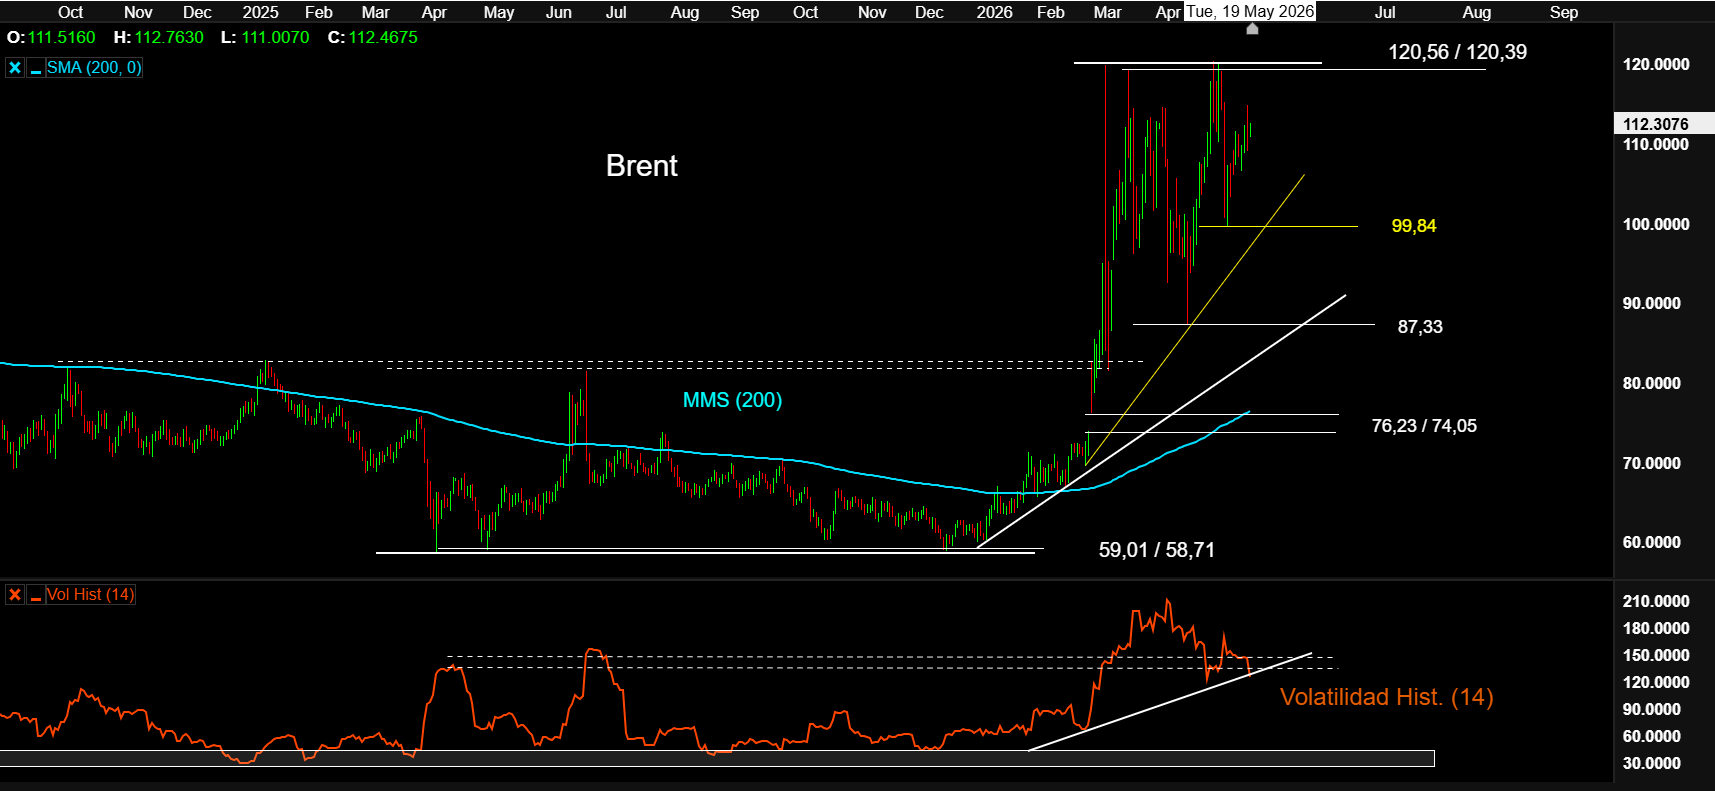
Task: Select the yellow 99,84 level label
Action: 1414,226
